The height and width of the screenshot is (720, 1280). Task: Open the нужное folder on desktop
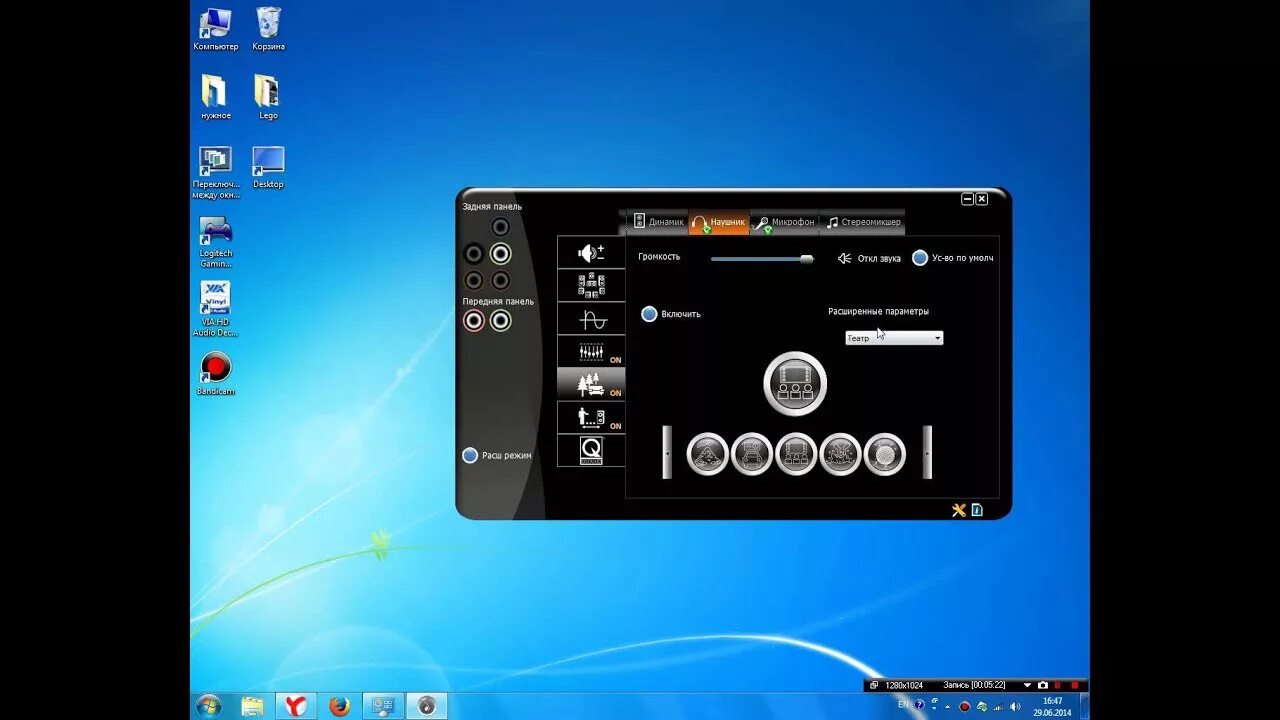pyautogui.click(x=215, y=98)
